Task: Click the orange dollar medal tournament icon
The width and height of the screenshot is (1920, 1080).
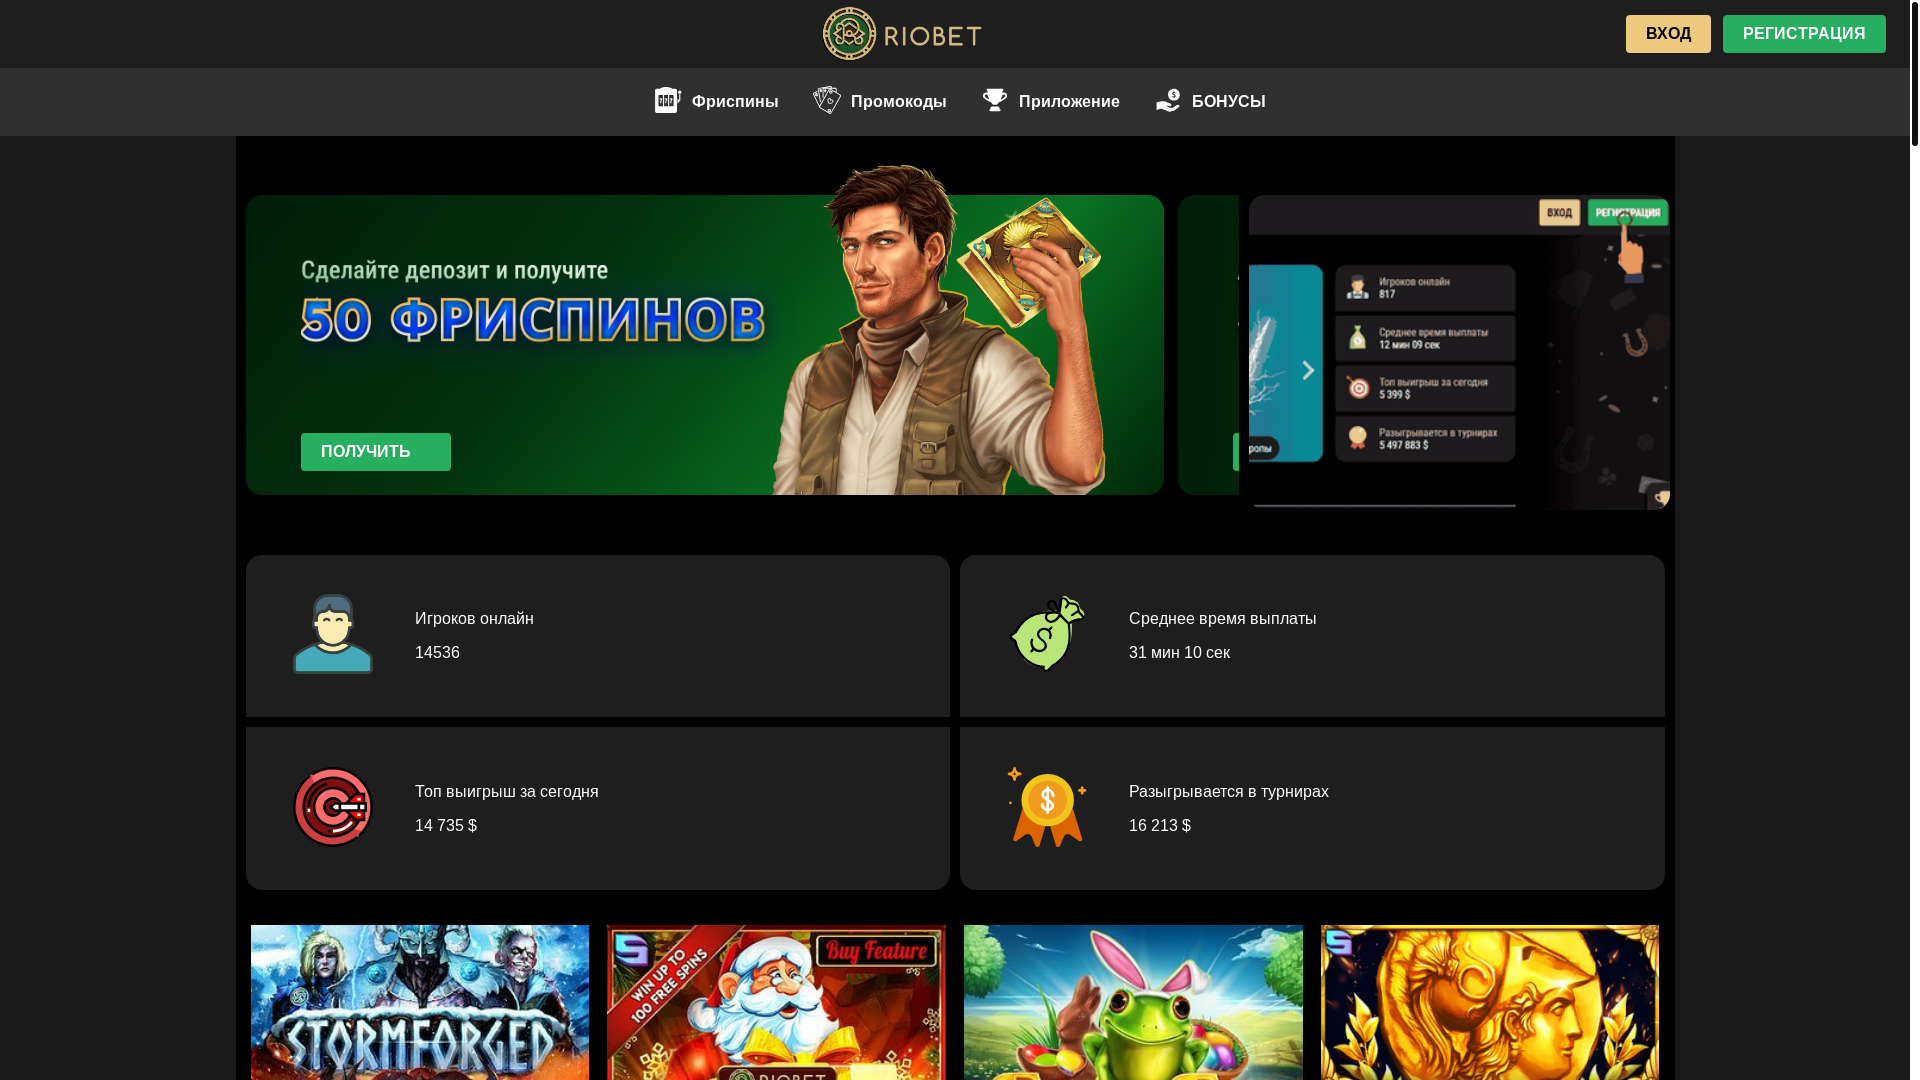Action: (x=1047, y=807)
